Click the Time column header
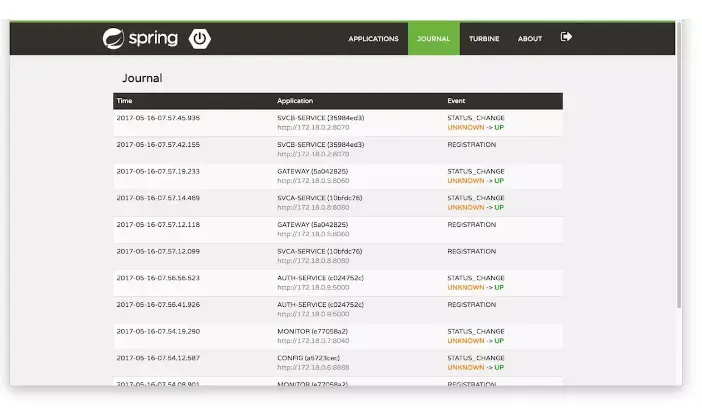This screenshot has height=410, width=702. 124,101
